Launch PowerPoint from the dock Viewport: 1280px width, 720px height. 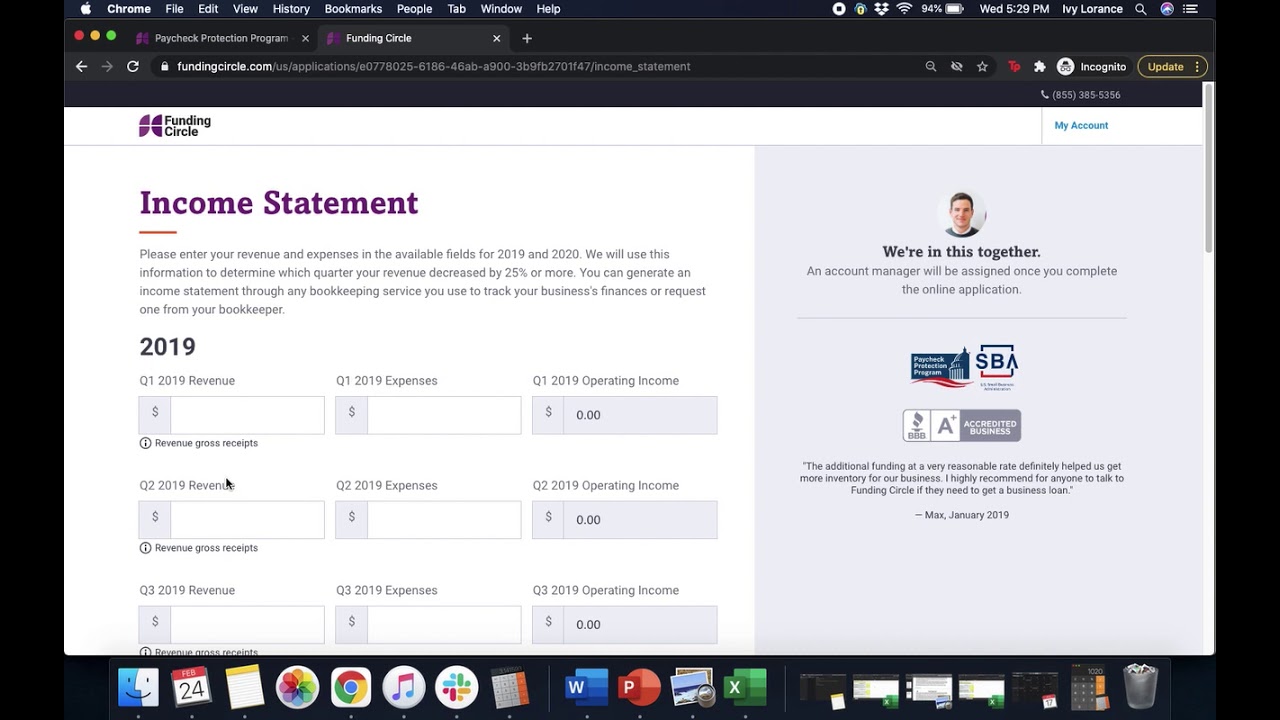tap(639, 688)
